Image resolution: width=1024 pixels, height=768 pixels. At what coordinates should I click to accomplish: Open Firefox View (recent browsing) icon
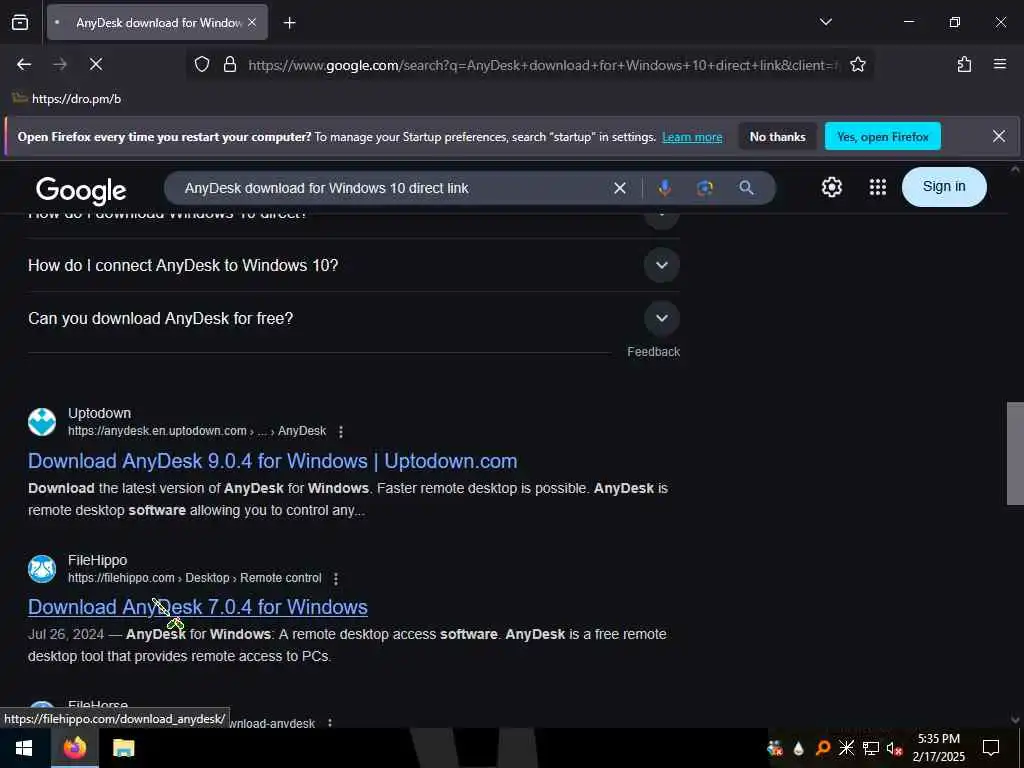tap(20, 22)
